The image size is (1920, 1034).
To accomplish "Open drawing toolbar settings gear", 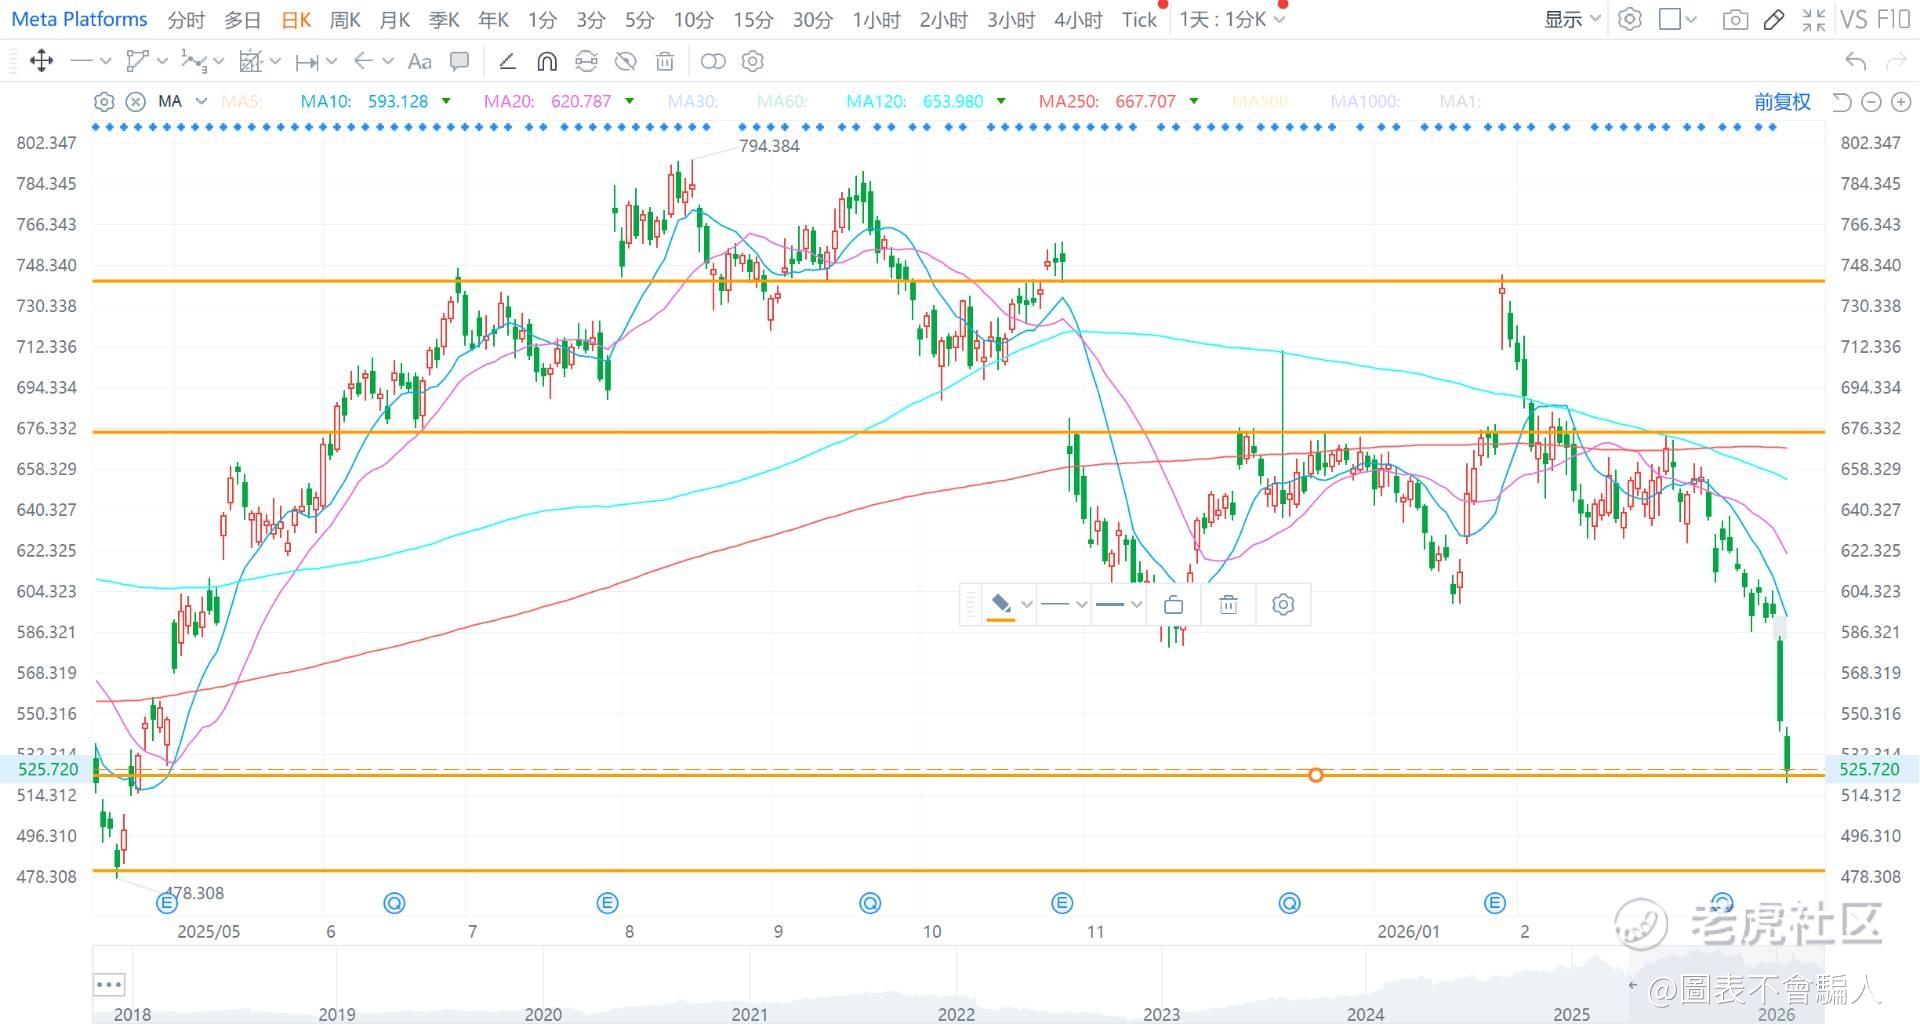I will (x=753, y=61).
